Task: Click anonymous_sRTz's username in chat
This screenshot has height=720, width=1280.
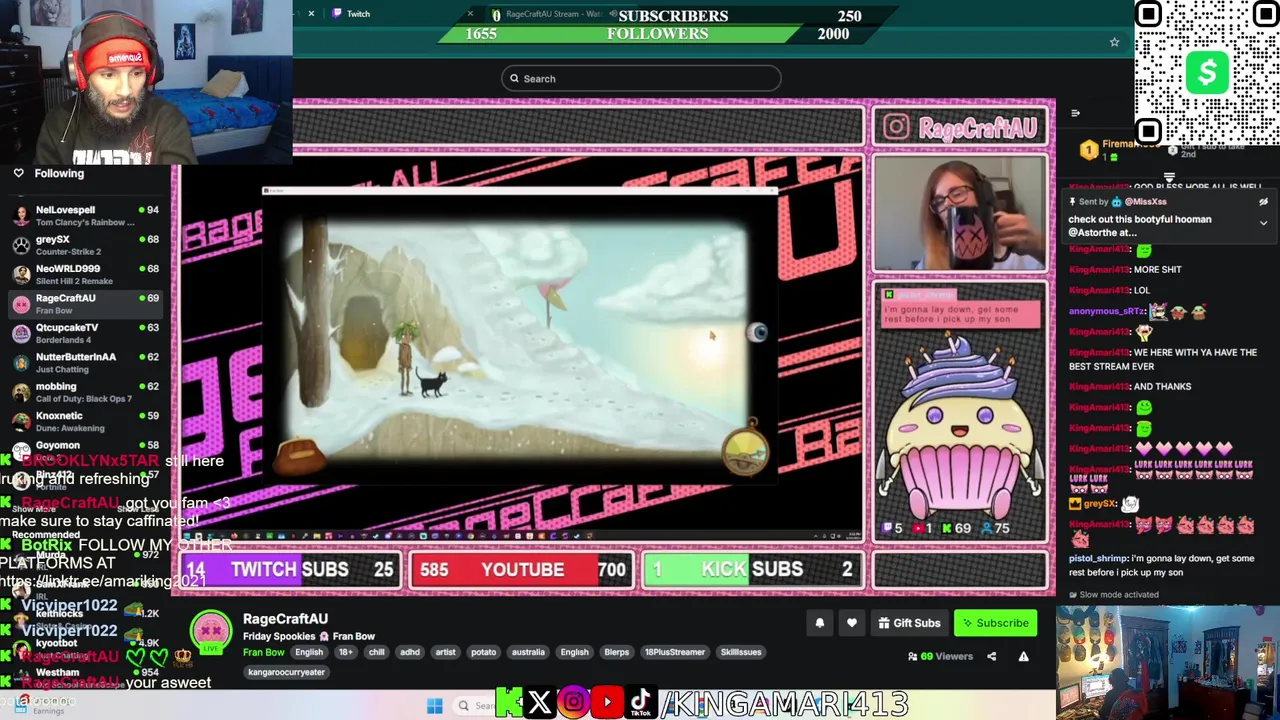Action: [1107, 311]
